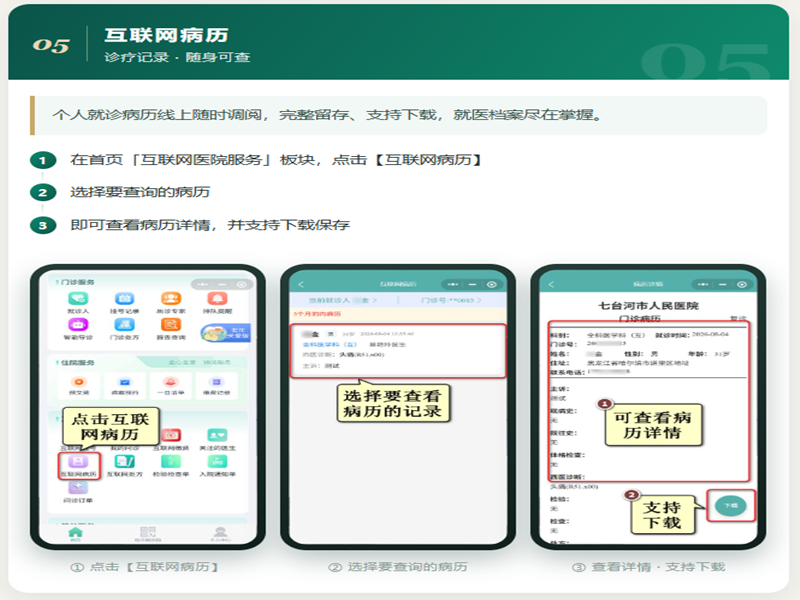Tap the orange 出诊专家 icon
Image resolution: width=800 pixels, height=600 pixels.
[x=171, y=299]
